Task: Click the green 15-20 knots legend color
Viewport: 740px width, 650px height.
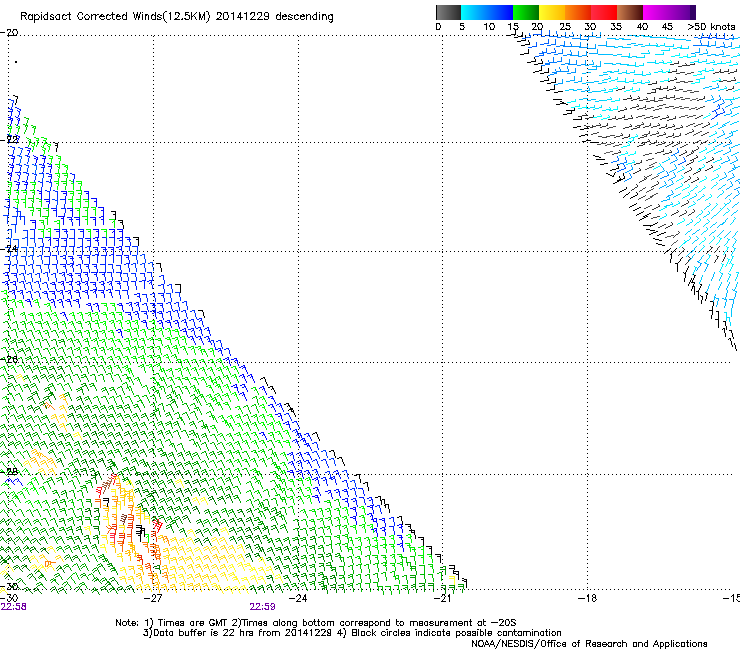Action: (x=526, y=12)
